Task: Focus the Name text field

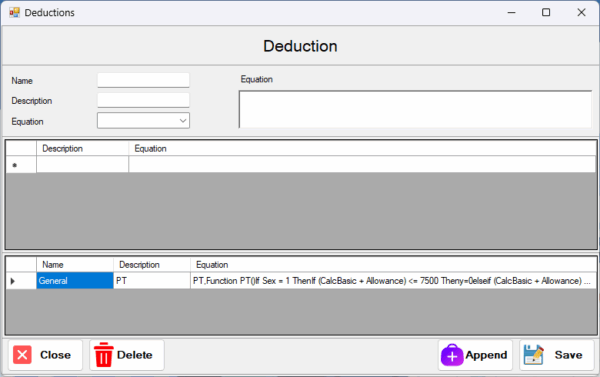Action: click(143, 80)
